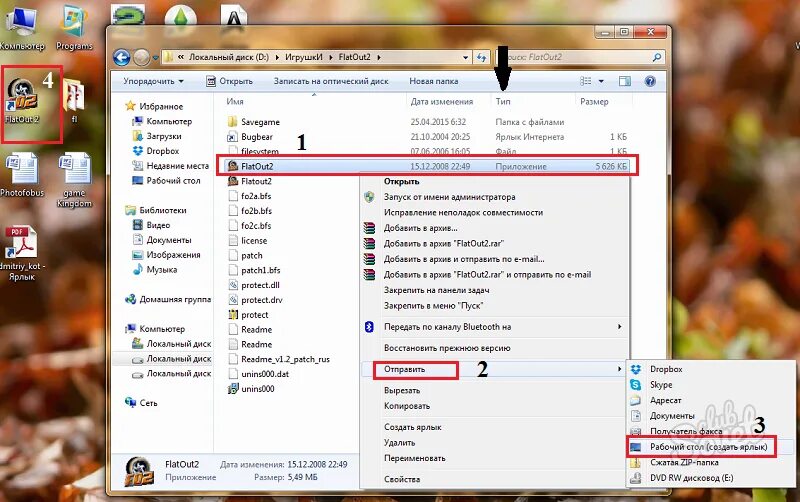Choose Запуск от имени администратора
Image resolution: width=800 pixels, height=502 pixels.
[449, 197]
